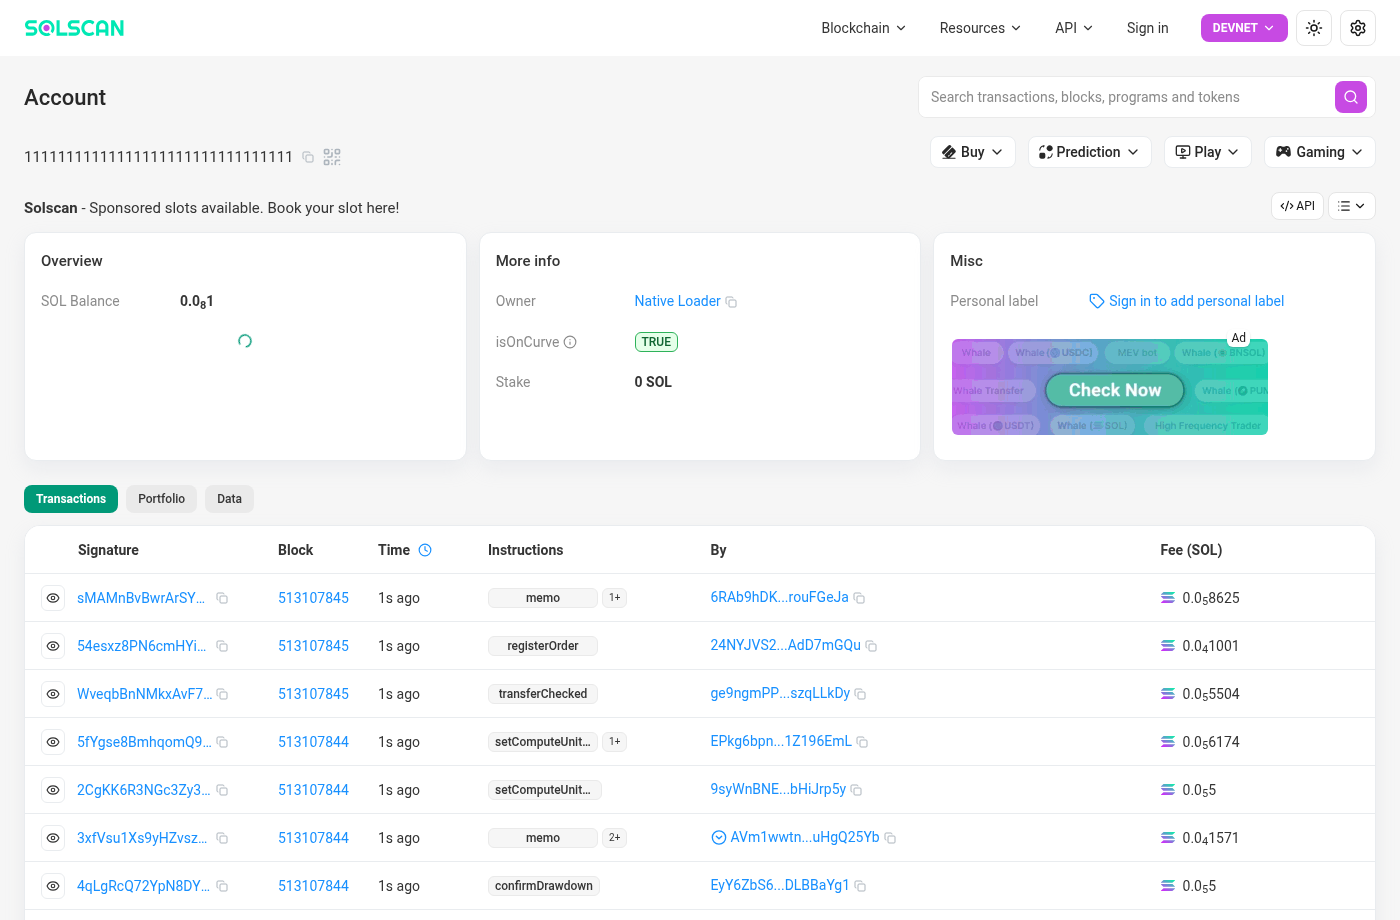Preview transaction 5fYgse8BmhqomQ9 with eye icon
This screenshot has height=920, width=1400.
pyautogui.click(x=53, y=742)
